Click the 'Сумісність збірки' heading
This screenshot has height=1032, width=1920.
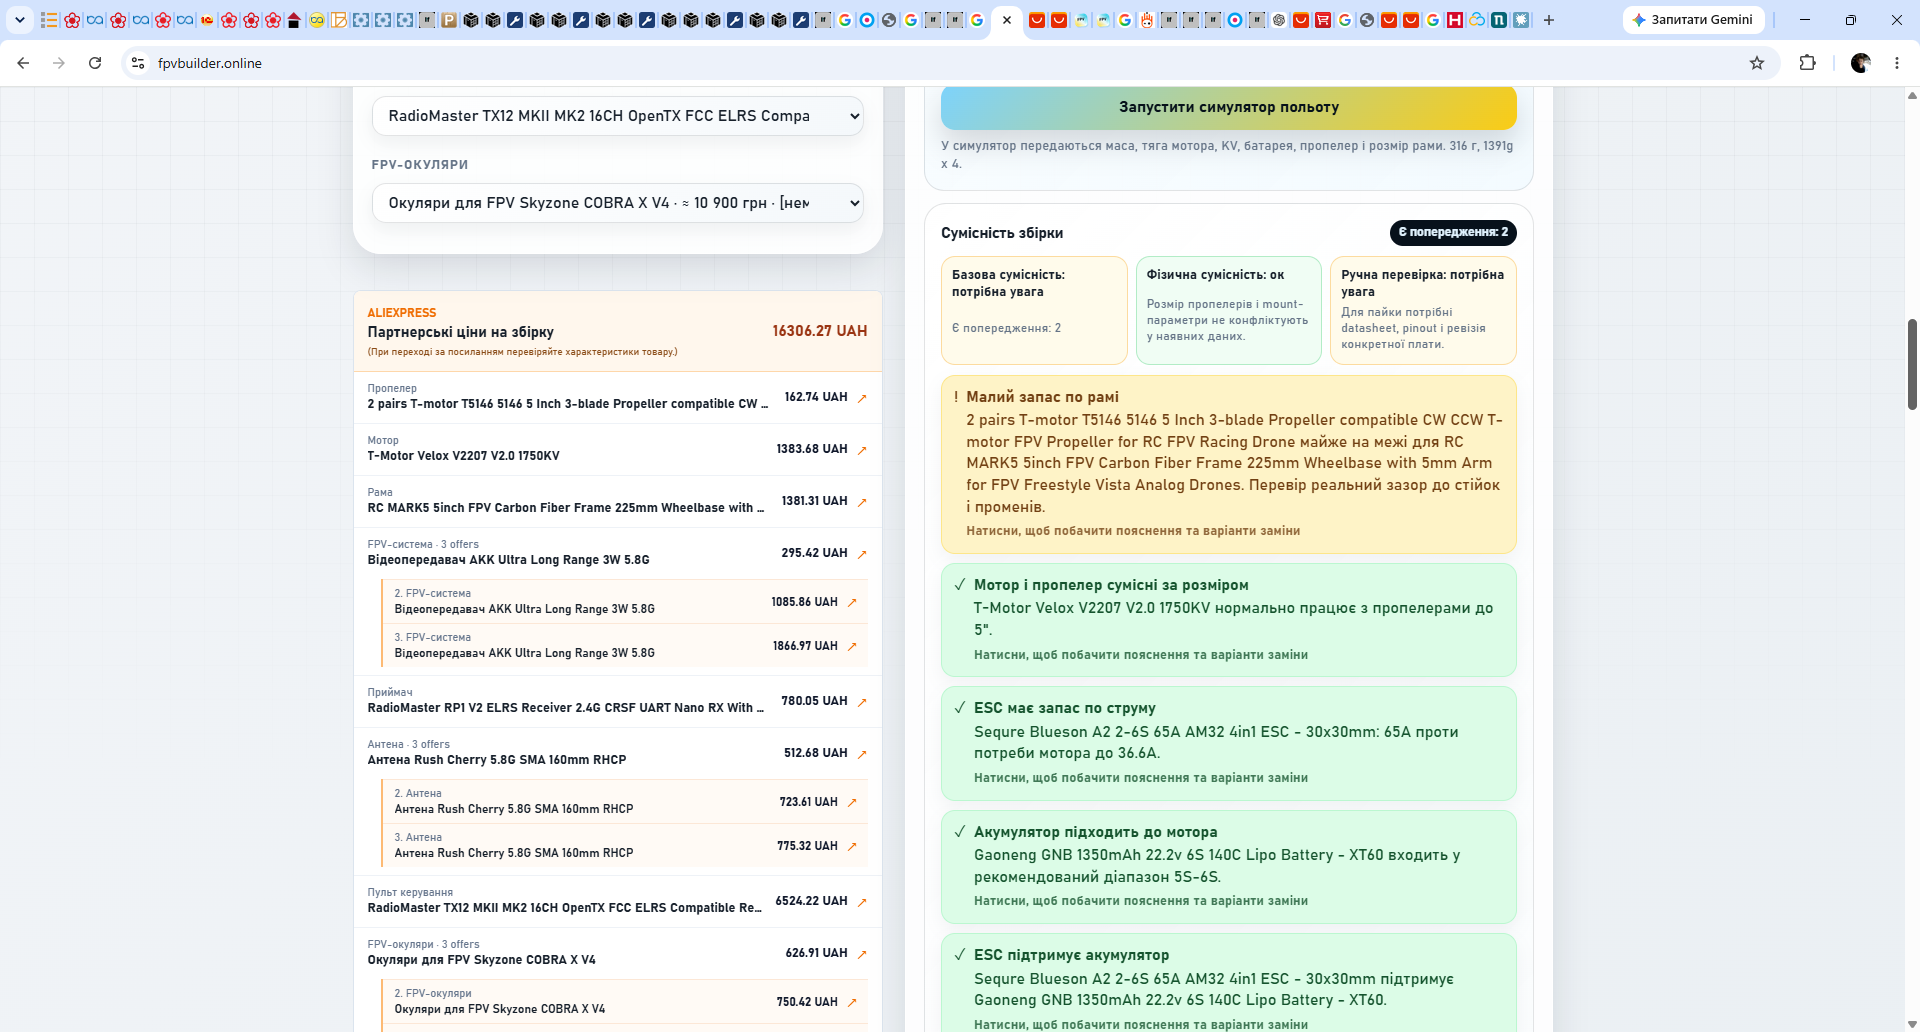[1002, 233]
